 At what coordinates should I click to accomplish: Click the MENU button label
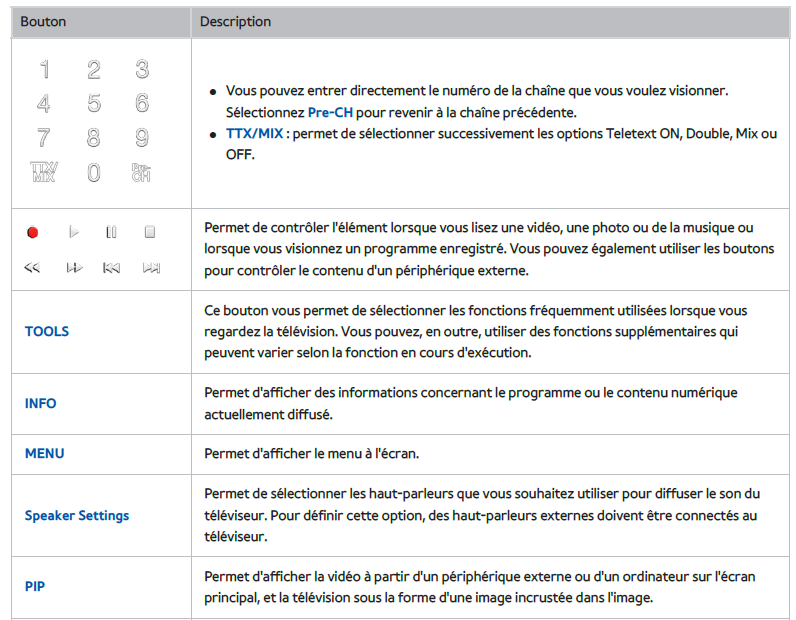coord(45,453)
